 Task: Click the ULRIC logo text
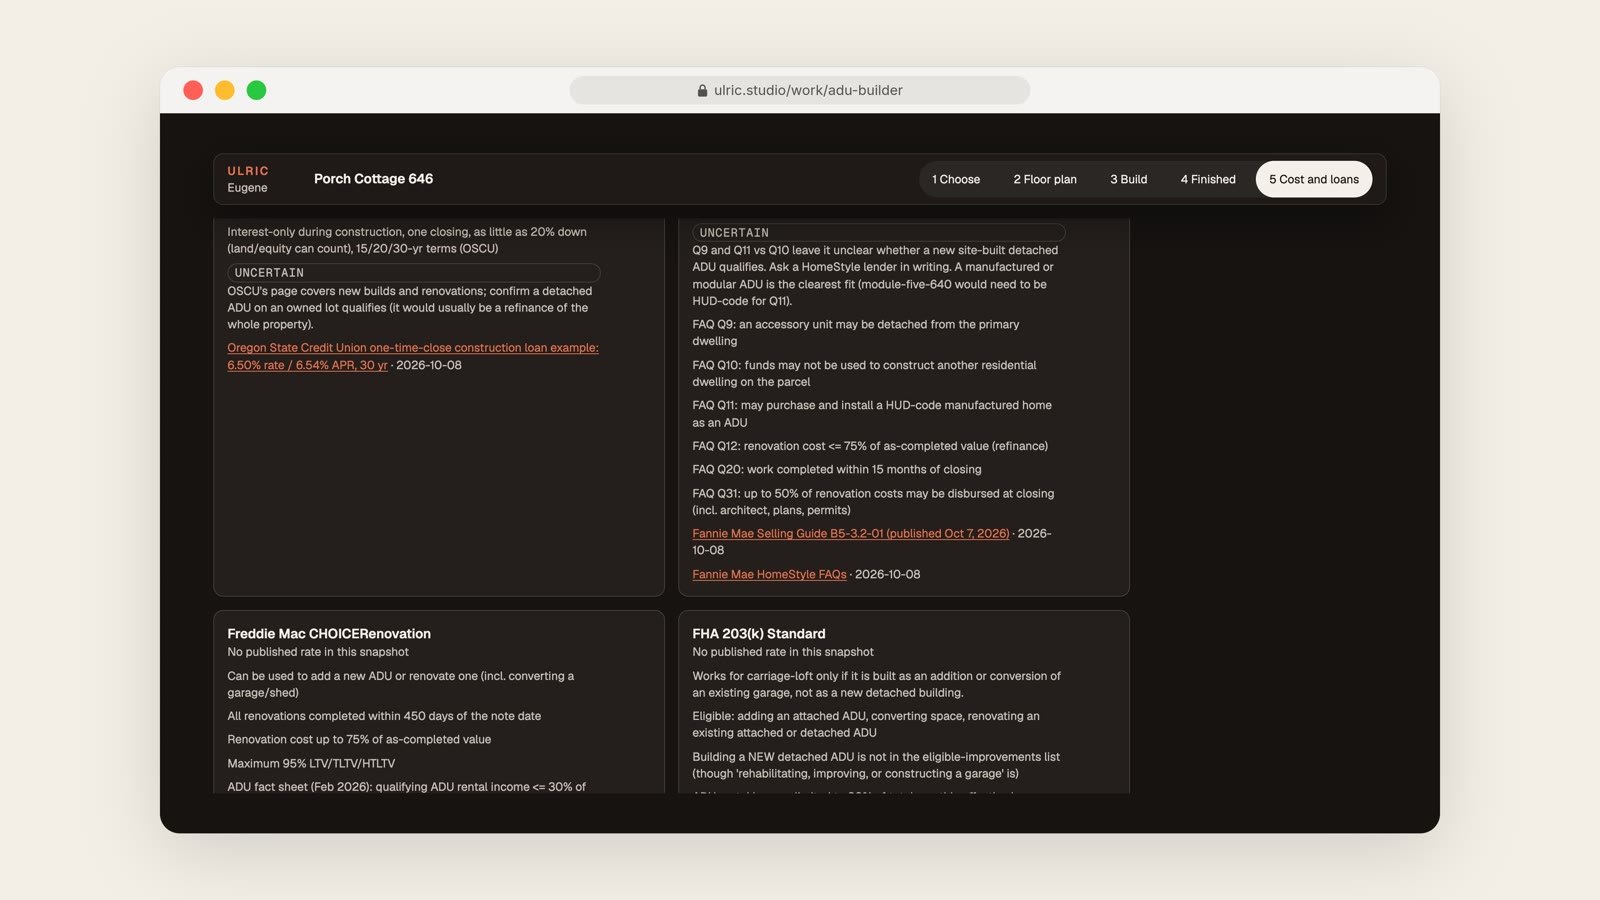(x=248, y=171)
